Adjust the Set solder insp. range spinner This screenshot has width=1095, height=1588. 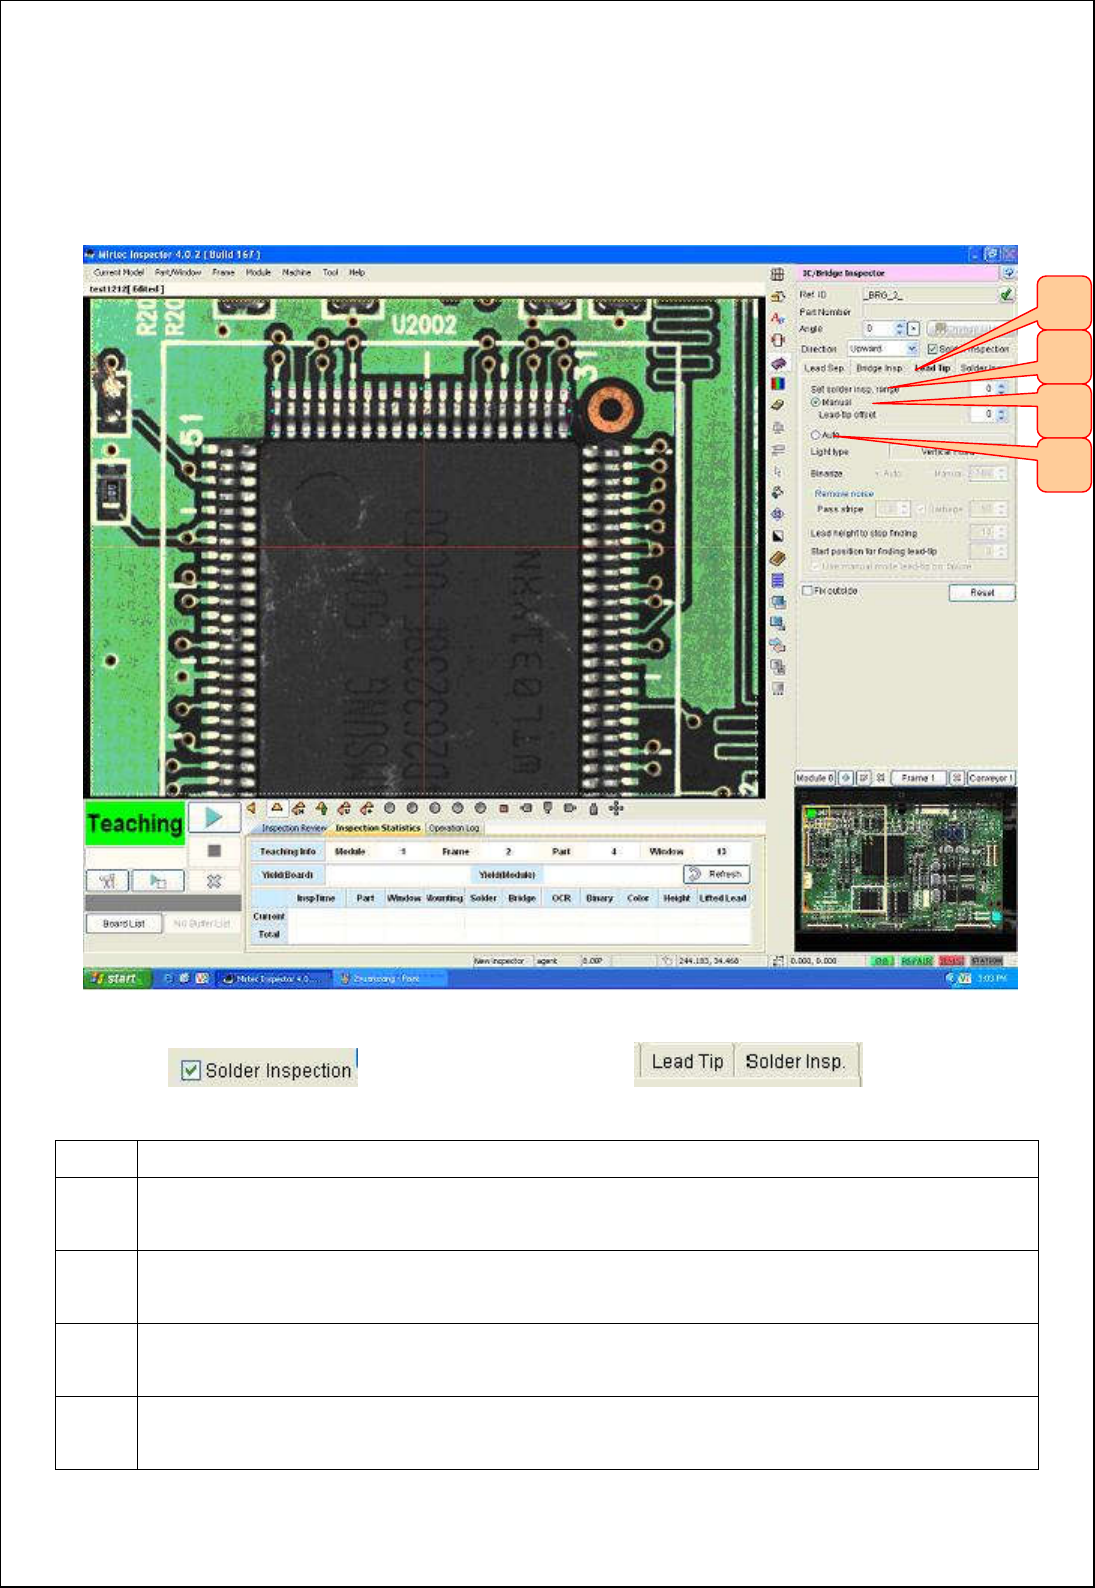1002,388
